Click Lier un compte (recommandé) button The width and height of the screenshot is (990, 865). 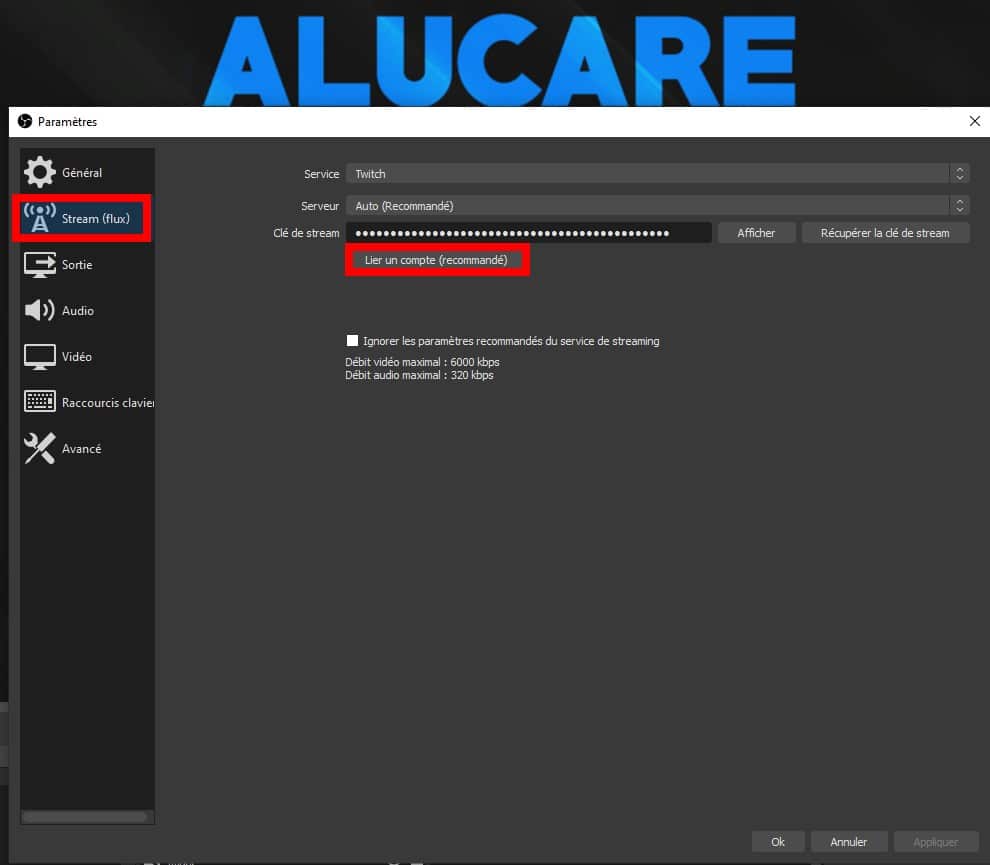tap(436, 260)
